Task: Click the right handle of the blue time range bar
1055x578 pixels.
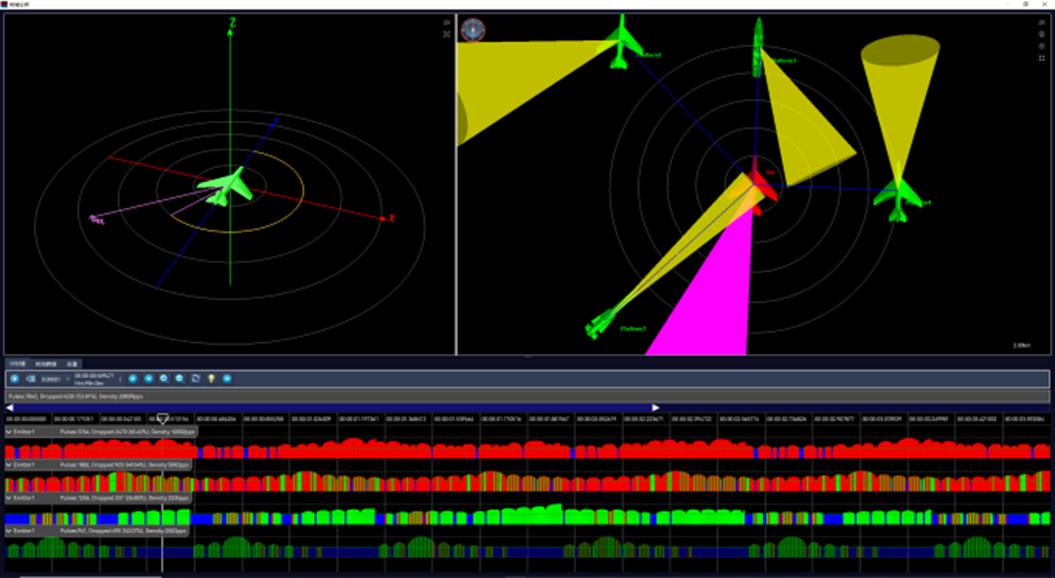Action: [x=655, y=408]
